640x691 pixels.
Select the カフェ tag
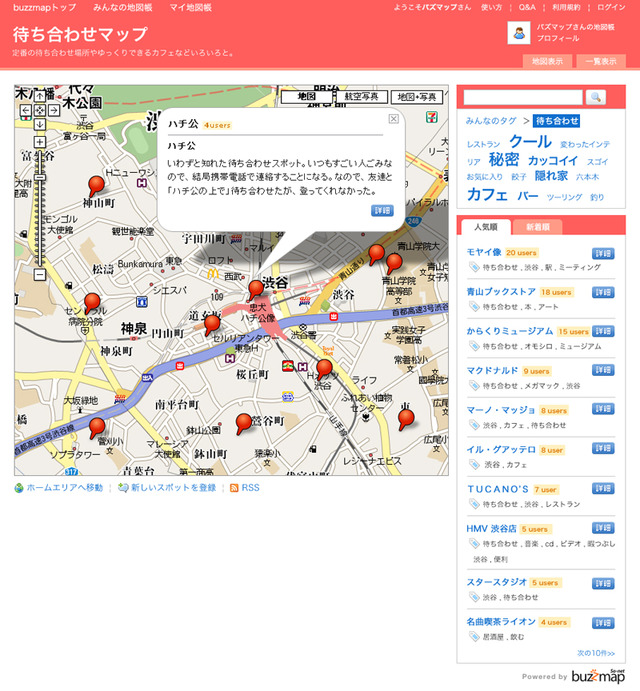(x=487, y=195)
